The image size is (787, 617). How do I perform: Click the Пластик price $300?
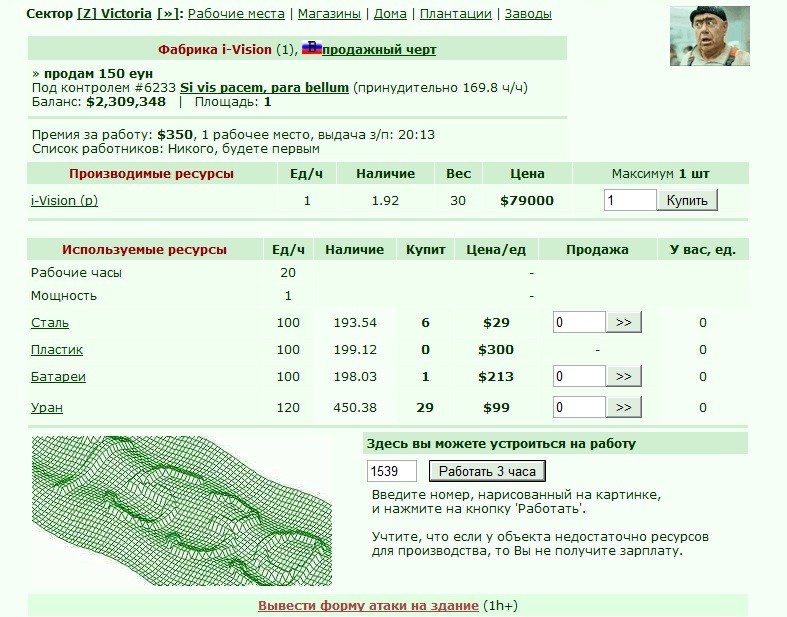pyautogui.click(x=496, y=350)
